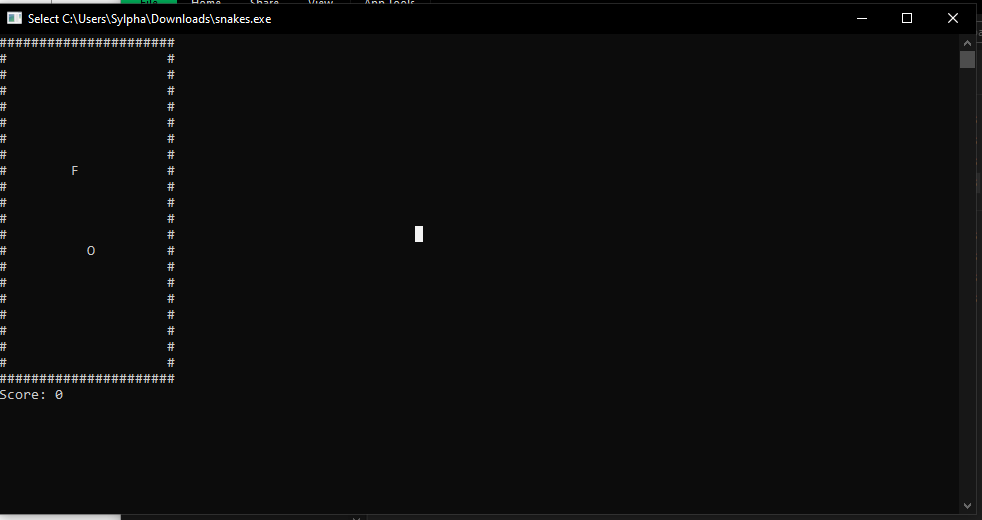This screenshot has width=982, height=520.
Task: Click the "Score: 0" text
Action: point(31,395)
